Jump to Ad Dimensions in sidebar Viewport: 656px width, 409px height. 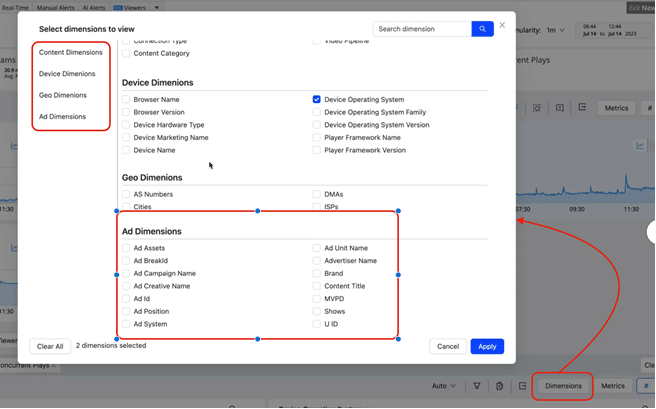pyautogui.click(x=62, y=117)
